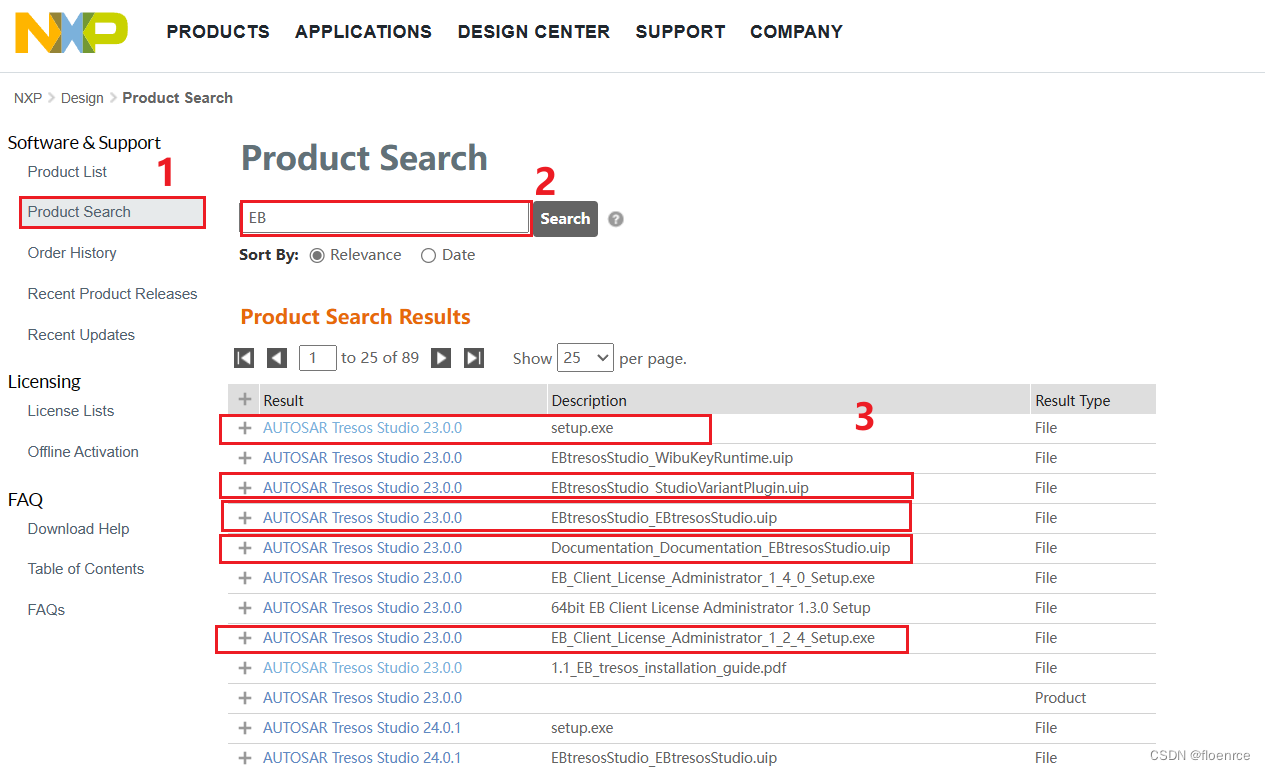
Task: Sort results by Date
Action: (x=428, y=255)
